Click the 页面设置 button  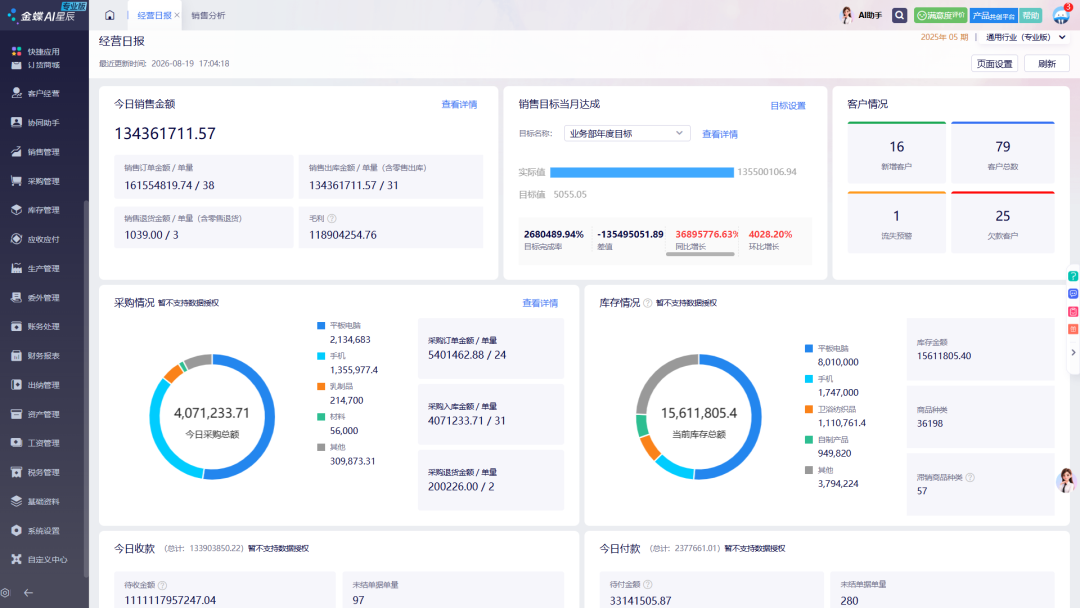click(995, 63)
